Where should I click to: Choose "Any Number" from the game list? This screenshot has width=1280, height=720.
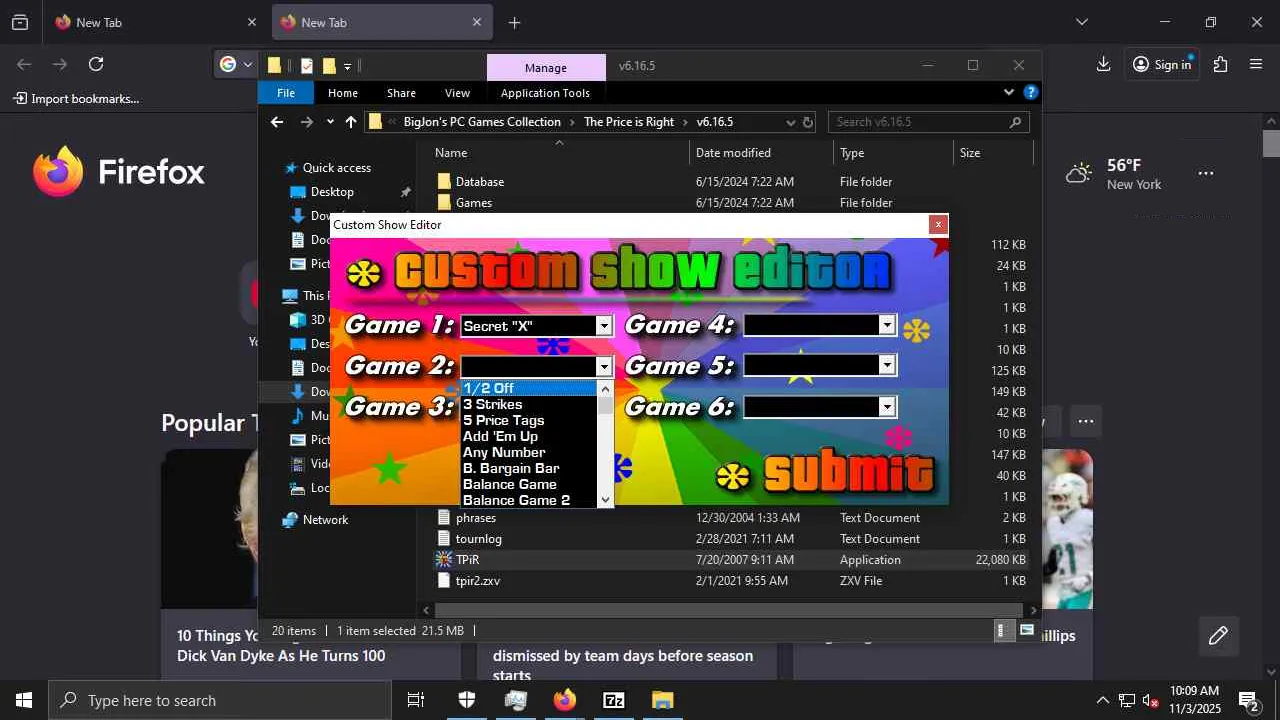pyautogui.click(x=529, y=452)
